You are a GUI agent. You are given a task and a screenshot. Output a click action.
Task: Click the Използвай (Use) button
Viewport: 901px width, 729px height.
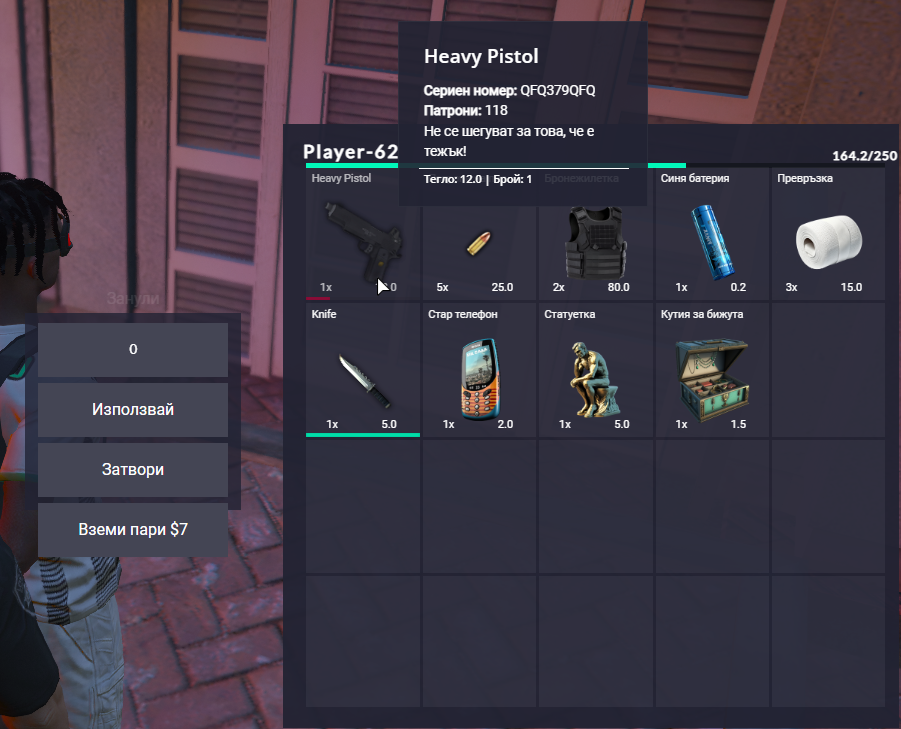[133, 410]
